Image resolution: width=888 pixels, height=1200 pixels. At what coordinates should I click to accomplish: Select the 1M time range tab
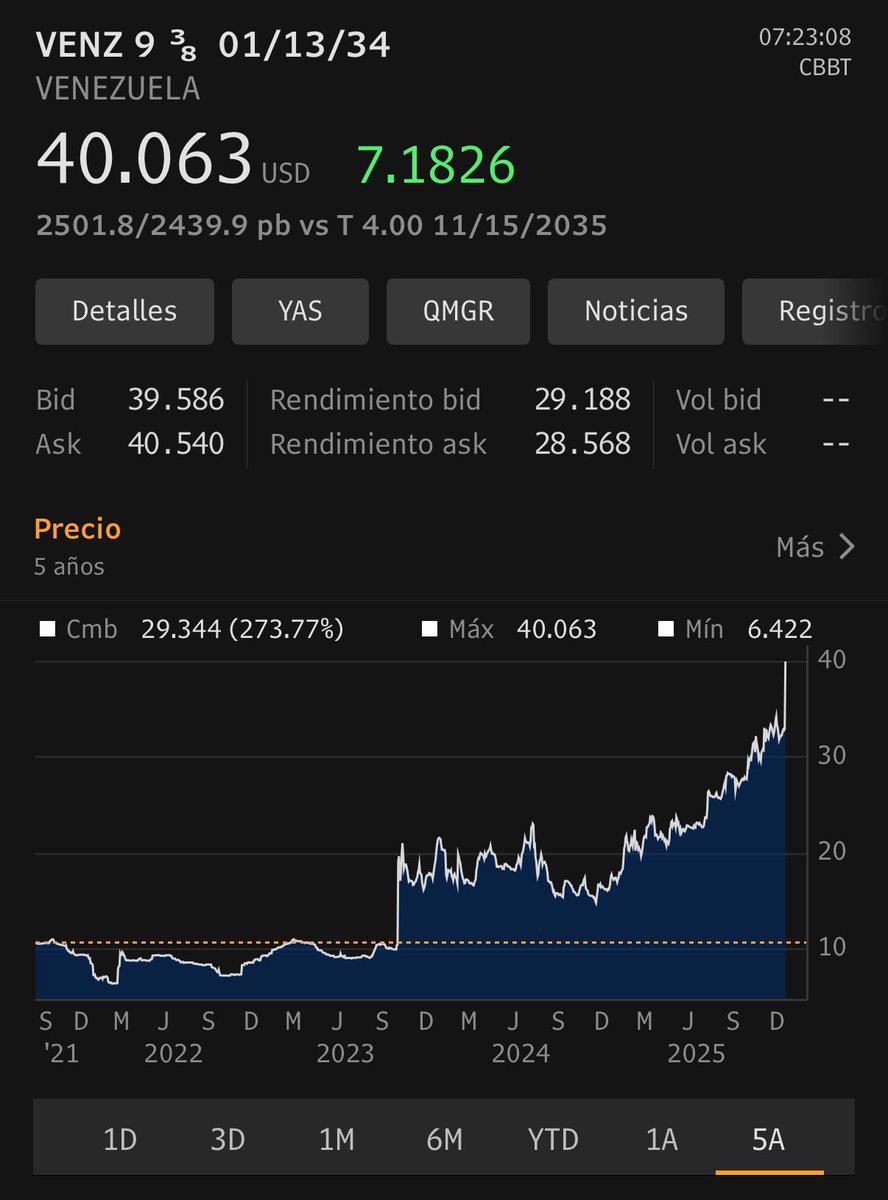click(x=336, y=1140)
